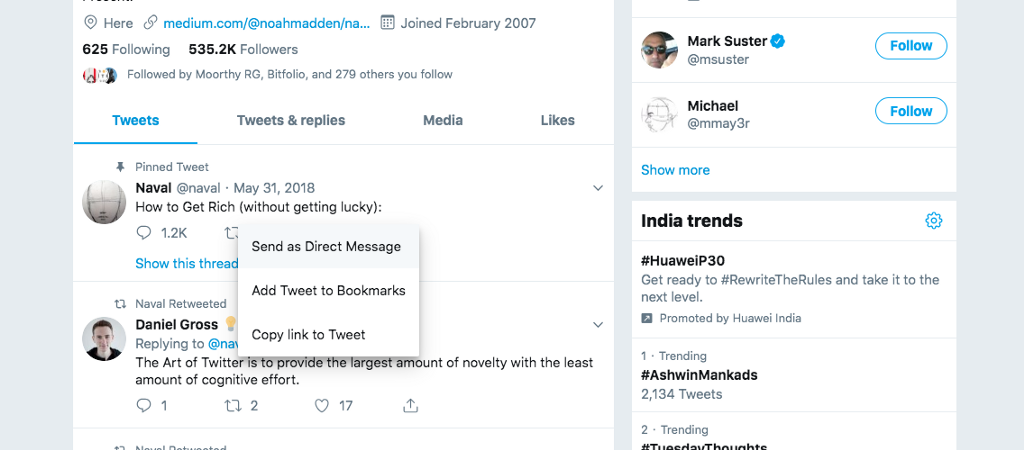The width and height of the screenshot is (1024, 450).
Task: Select Copy link to Tweet
Action: (308, 335)
